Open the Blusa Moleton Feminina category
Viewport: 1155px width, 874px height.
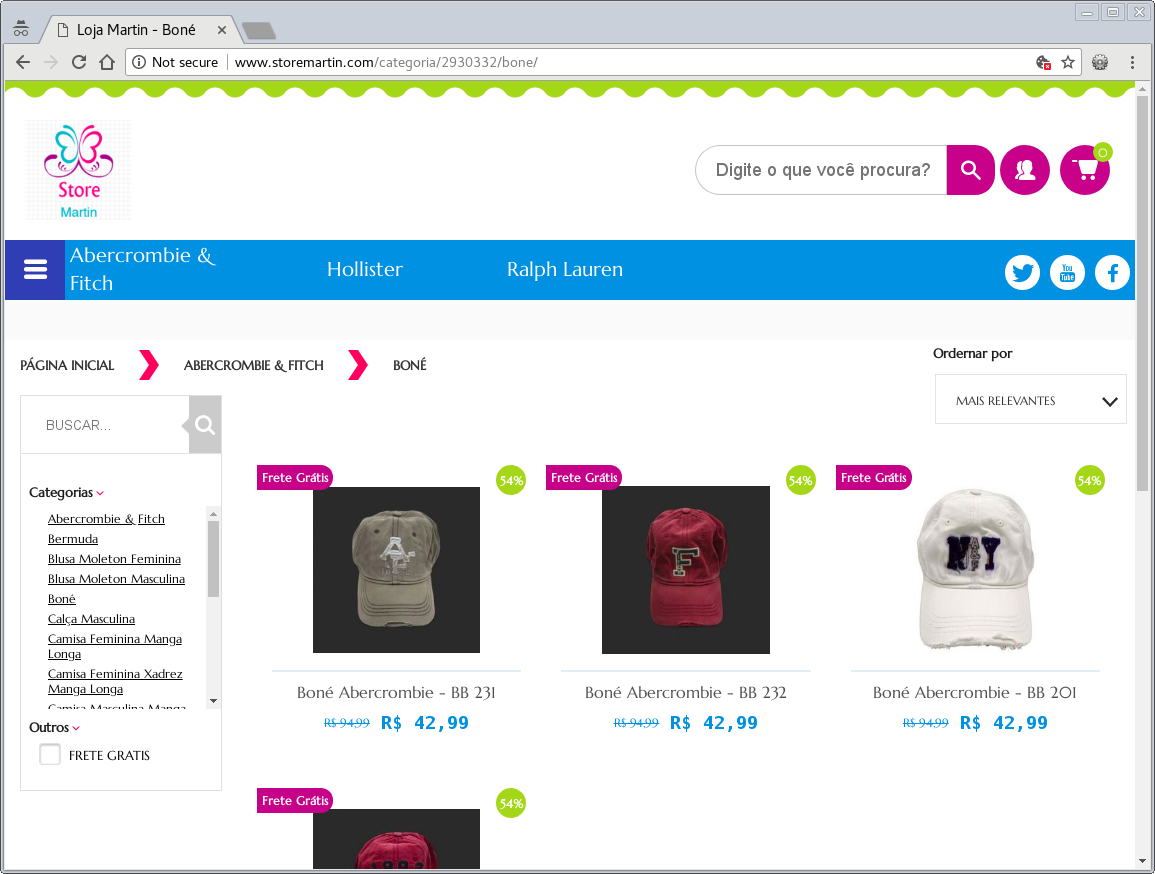(114, 559)
